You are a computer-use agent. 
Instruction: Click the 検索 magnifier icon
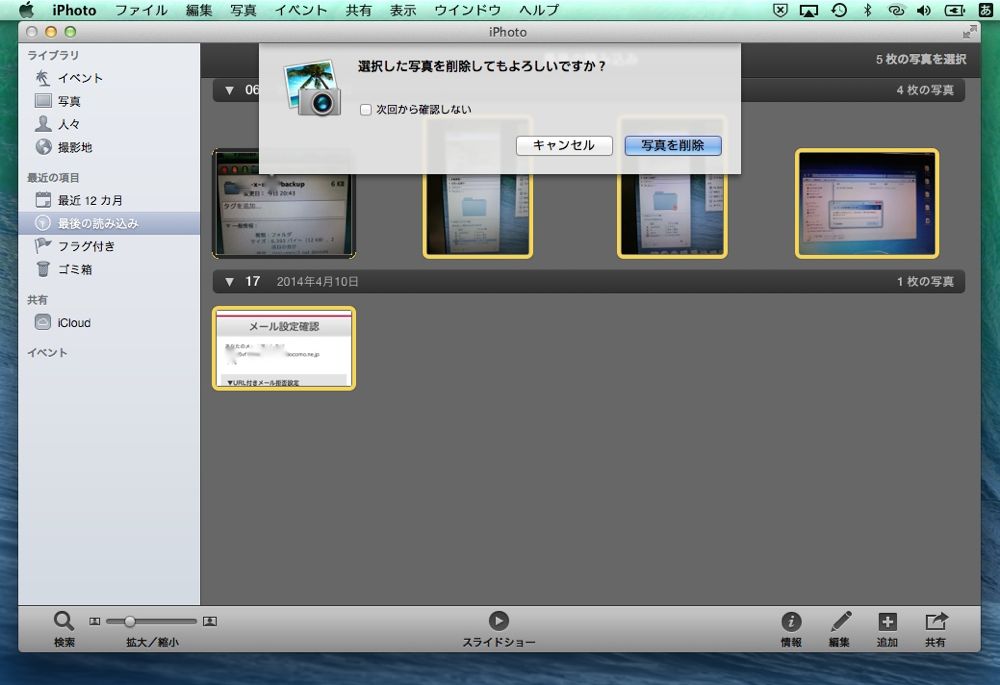63,621
